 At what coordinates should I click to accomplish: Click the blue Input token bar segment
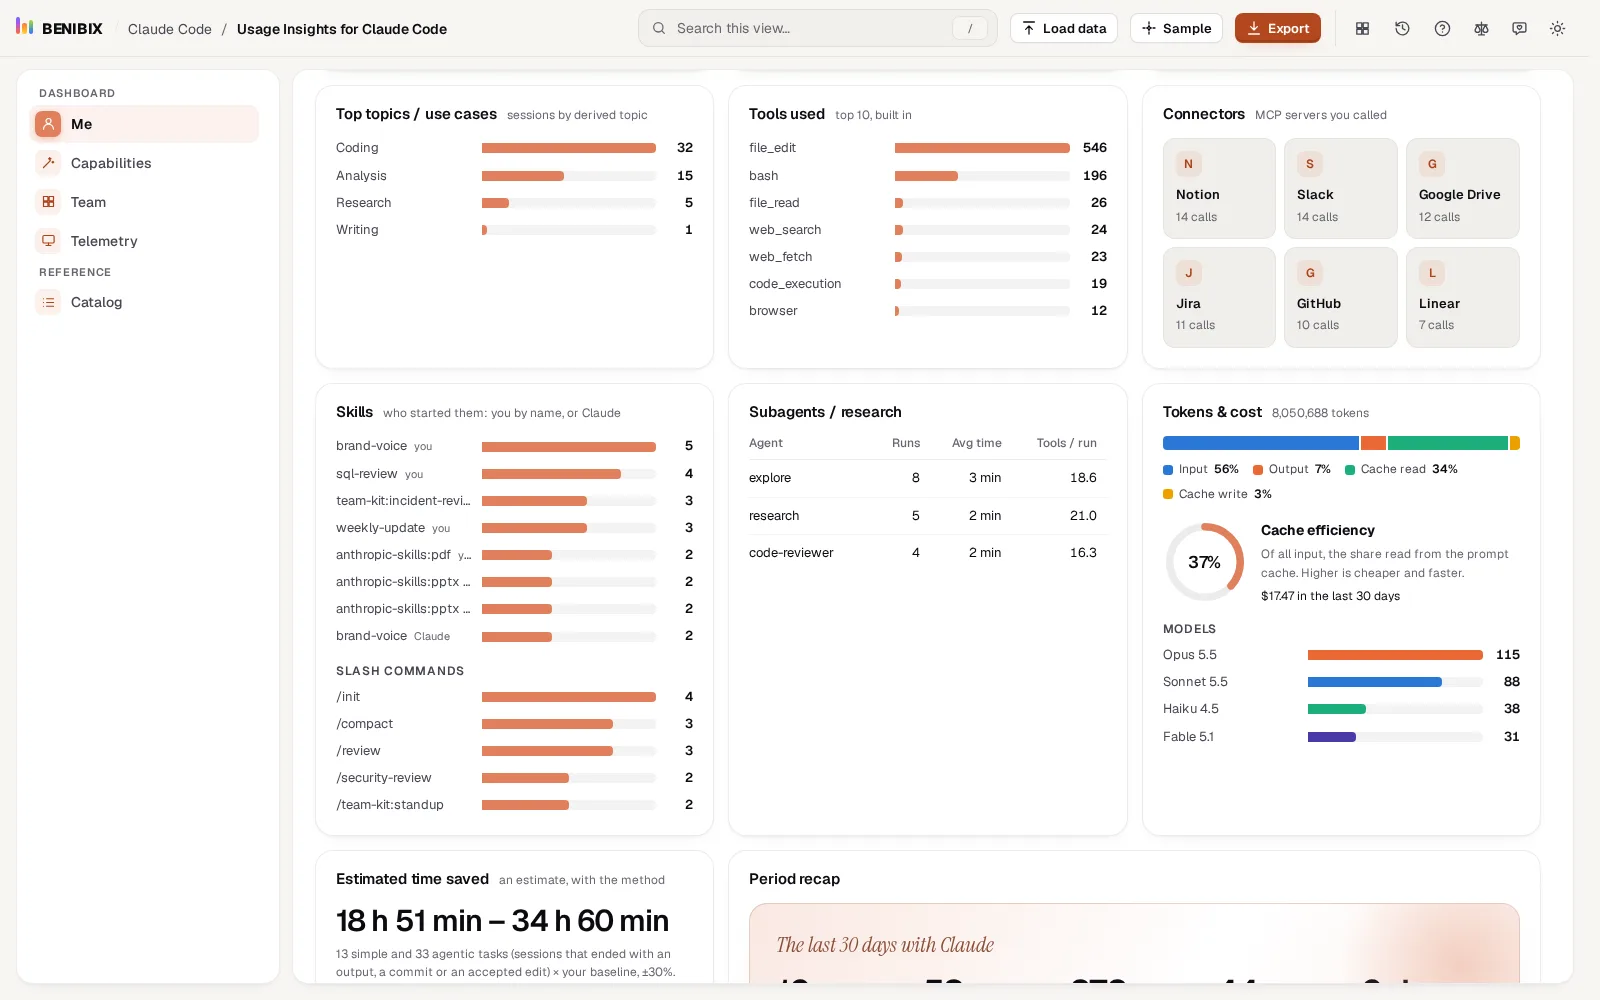[1261, 443]
